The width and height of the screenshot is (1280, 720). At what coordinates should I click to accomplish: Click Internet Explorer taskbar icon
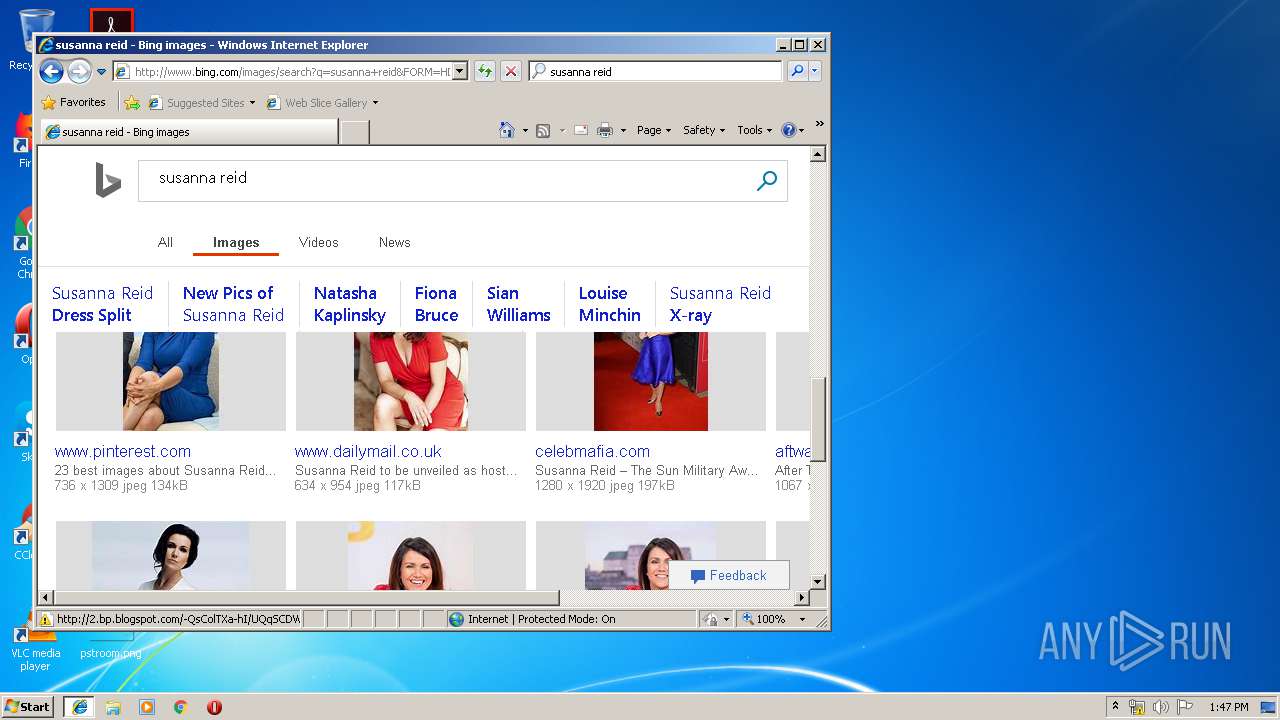[79, 706]
